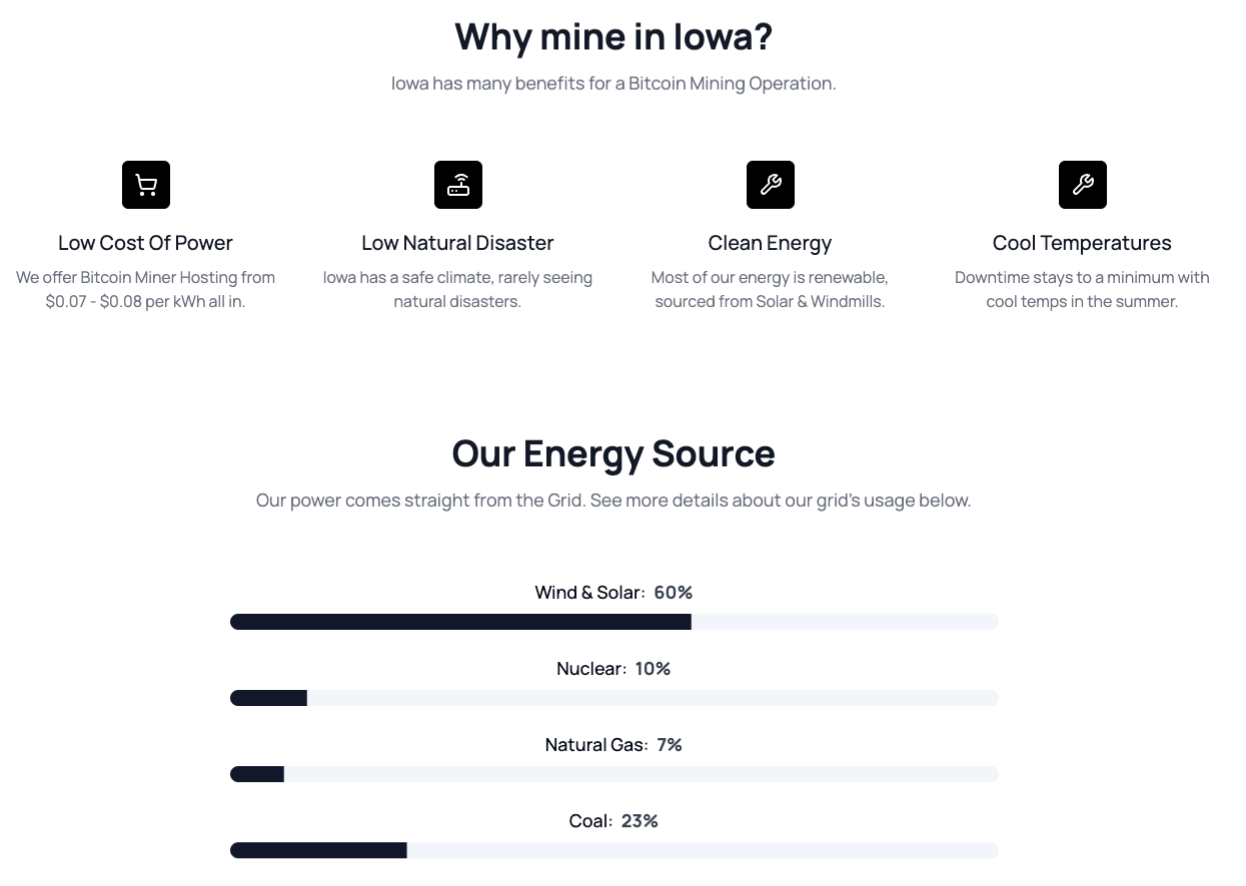Click the "Wind & Solar: 60%" label

tap(613, 592)
